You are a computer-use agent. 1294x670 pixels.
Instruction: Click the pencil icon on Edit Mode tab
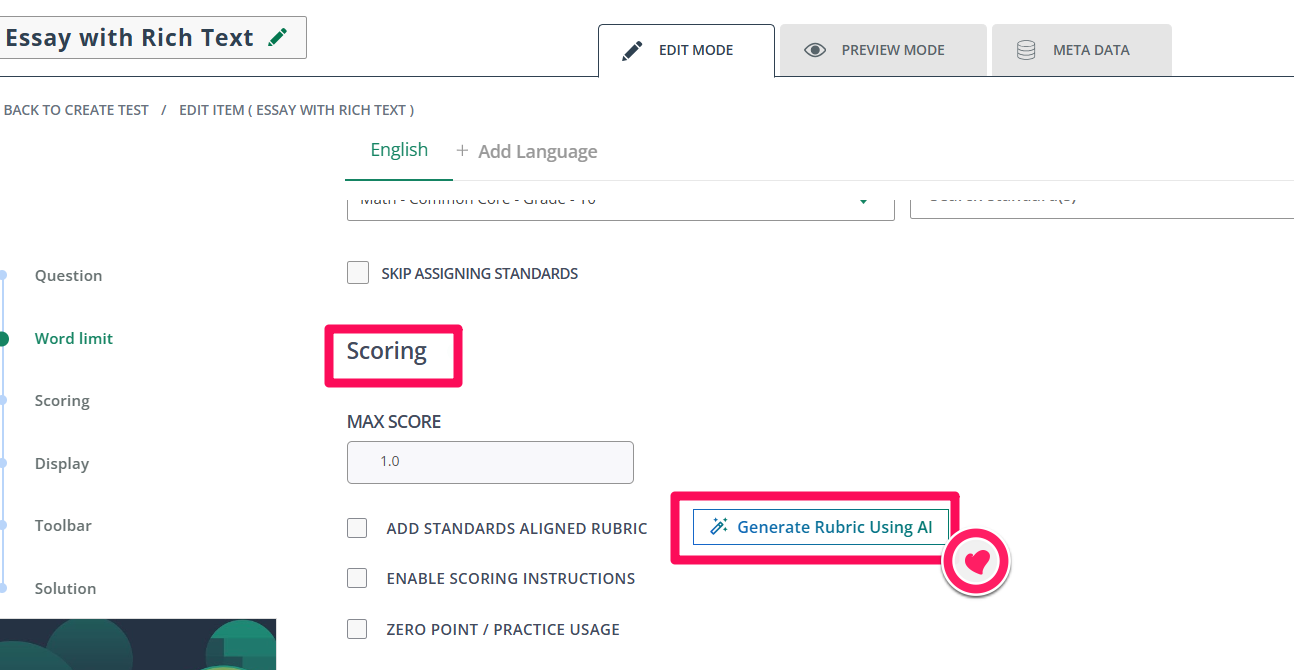[x=632, y=50]
